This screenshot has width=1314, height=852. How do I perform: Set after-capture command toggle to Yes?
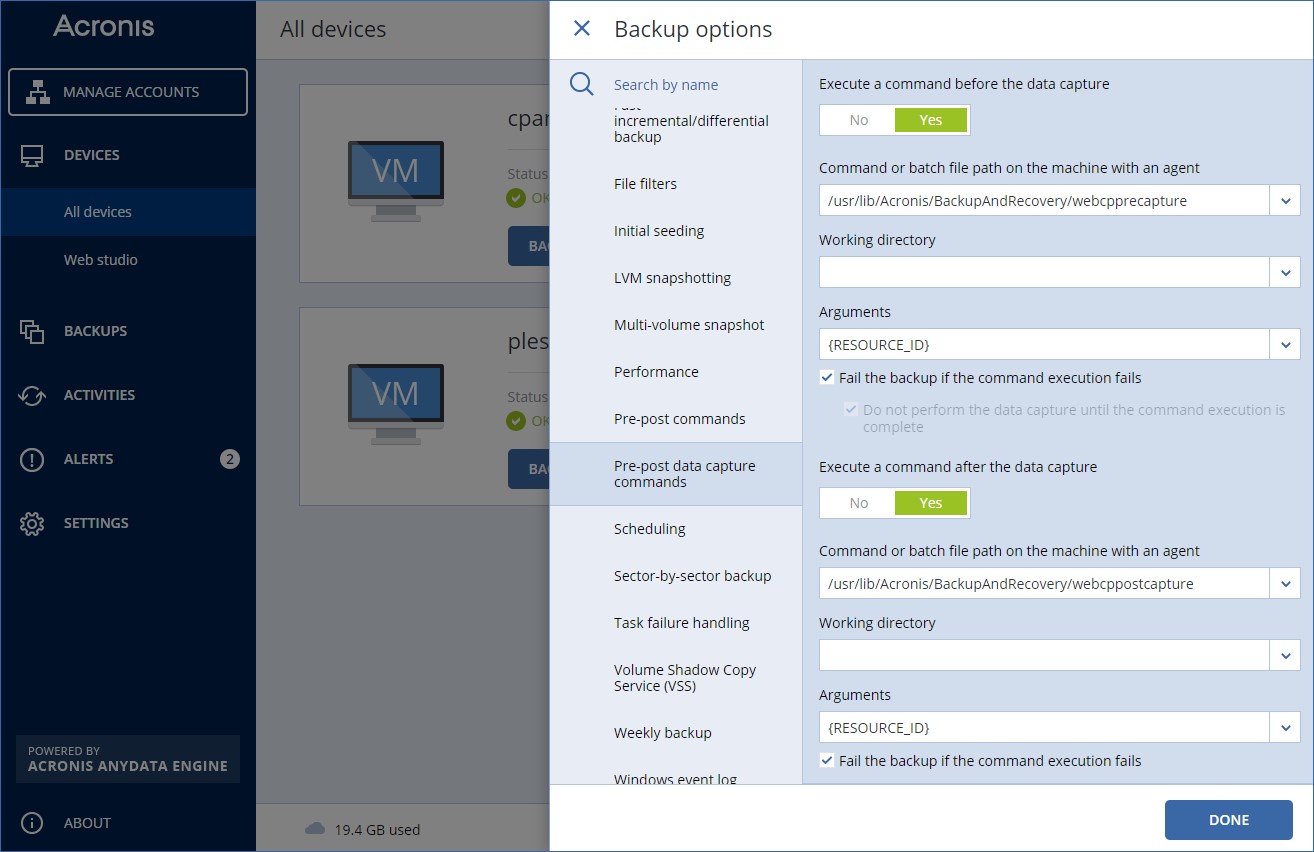pos(931,503)
